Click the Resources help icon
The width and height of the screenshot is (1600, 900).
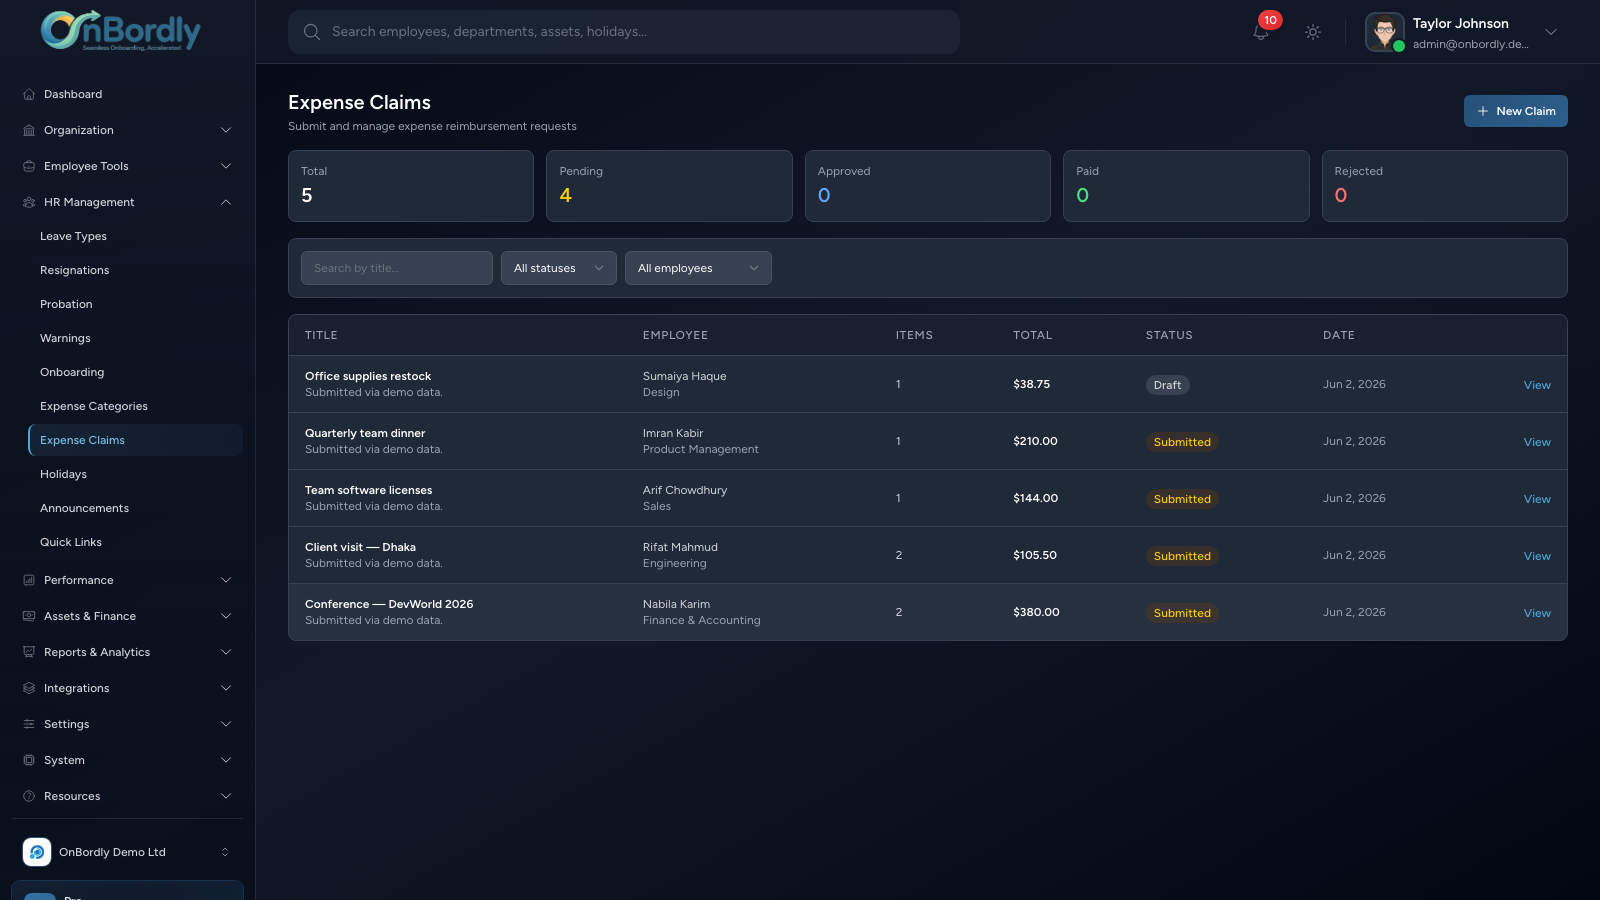click(x=29, y=796)
